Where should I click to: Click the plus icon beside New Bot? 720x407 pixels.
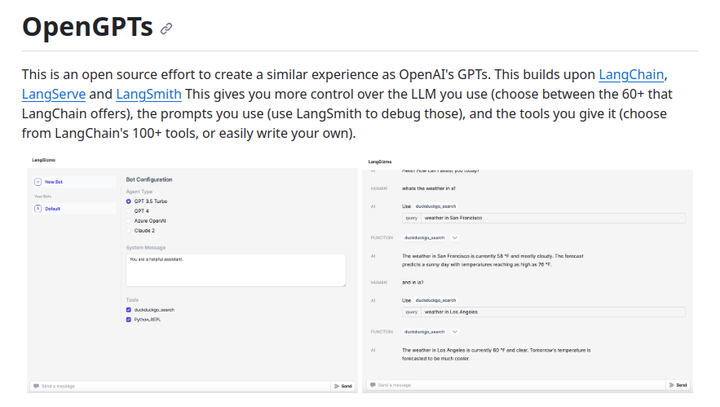(38, 182)
